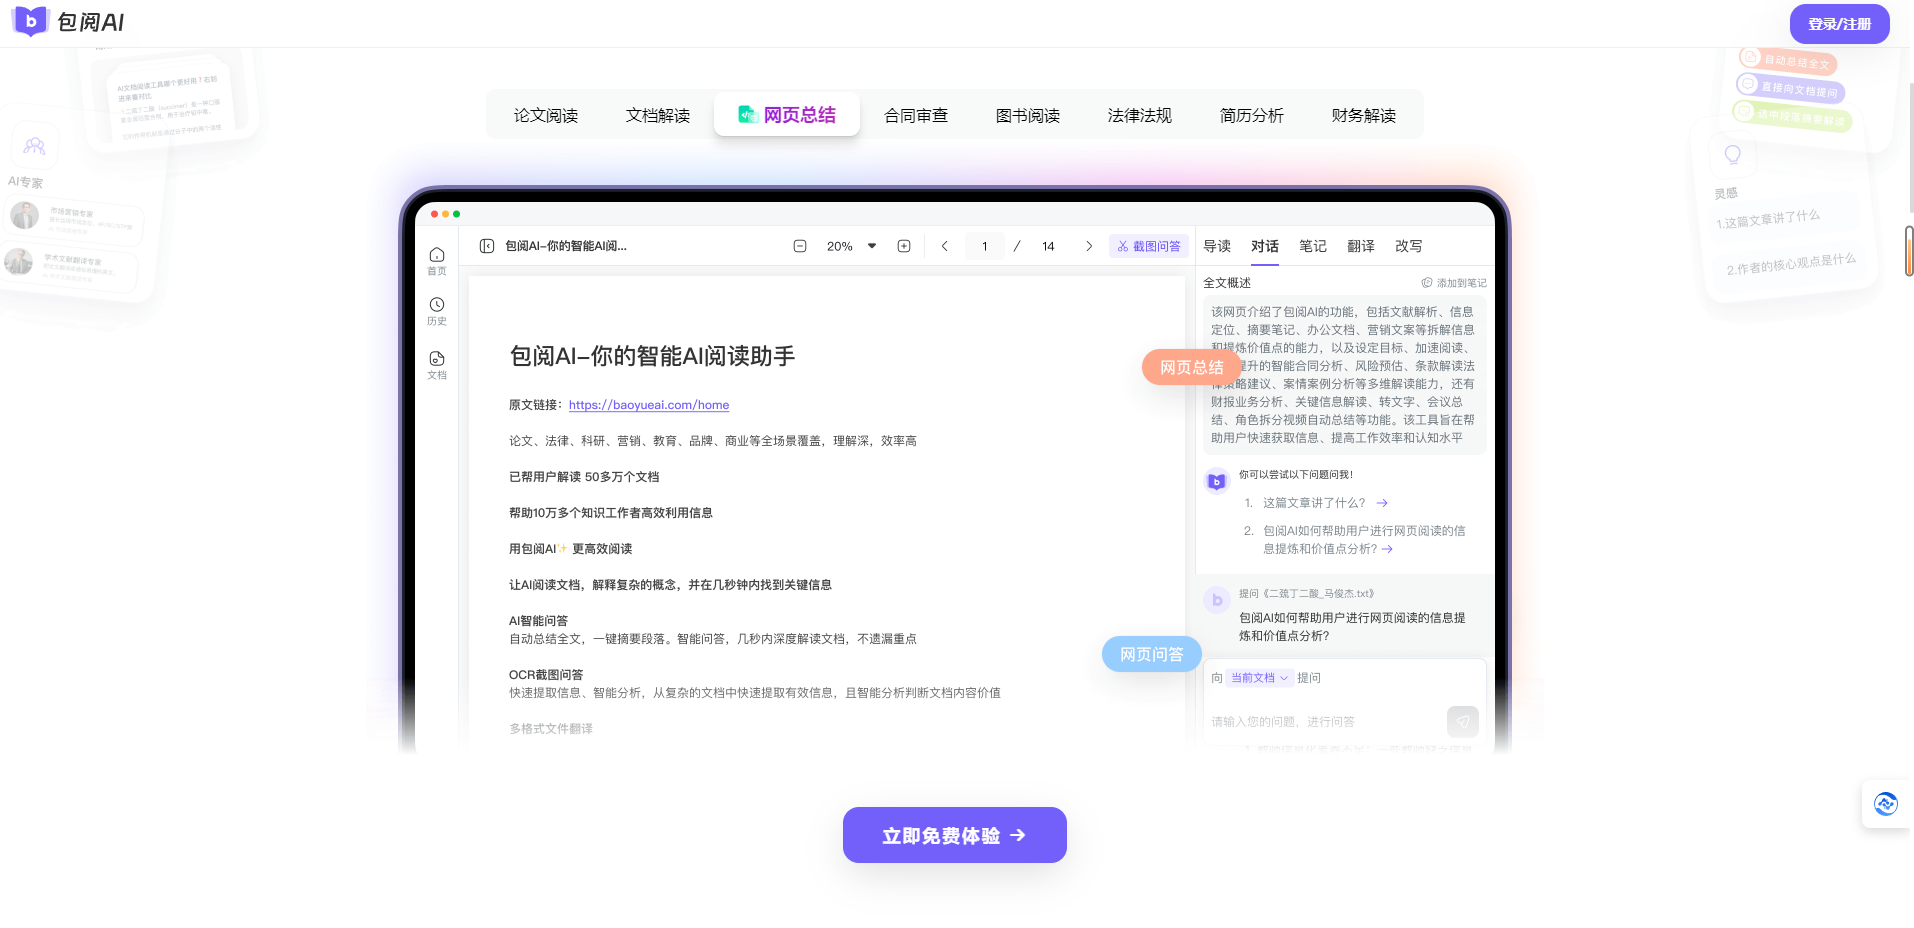1914x928 pixels.
Task: Collapse the viewer panel with the top-left icon
Action: [x=486, y=245]
